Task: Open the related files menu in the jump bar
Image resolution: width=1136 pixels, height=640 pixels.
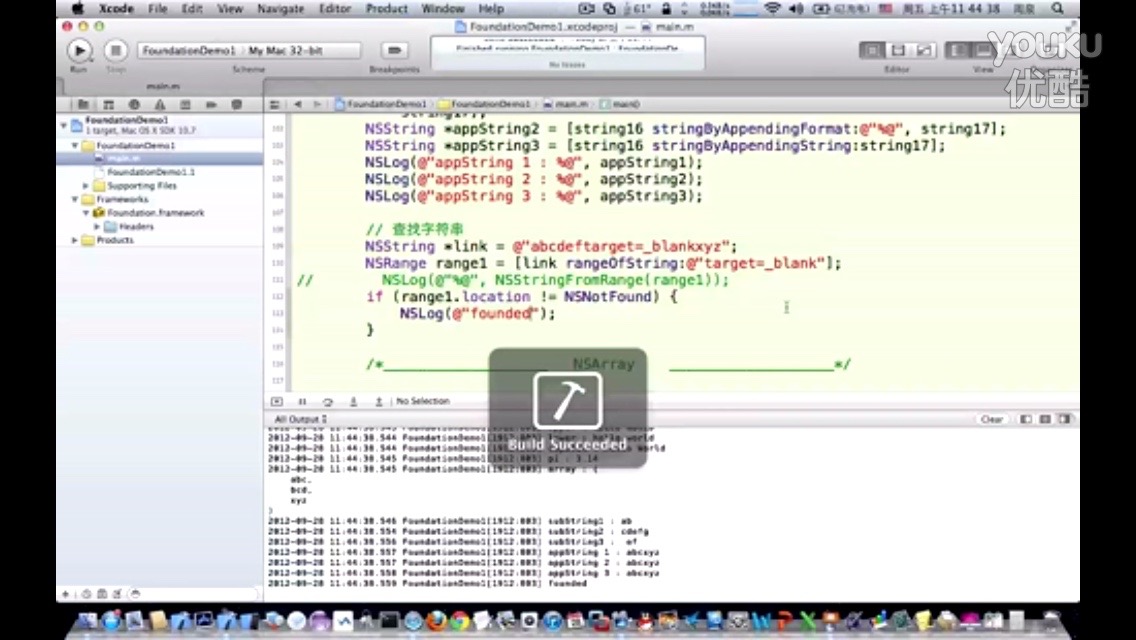Action: coord(275,104)
